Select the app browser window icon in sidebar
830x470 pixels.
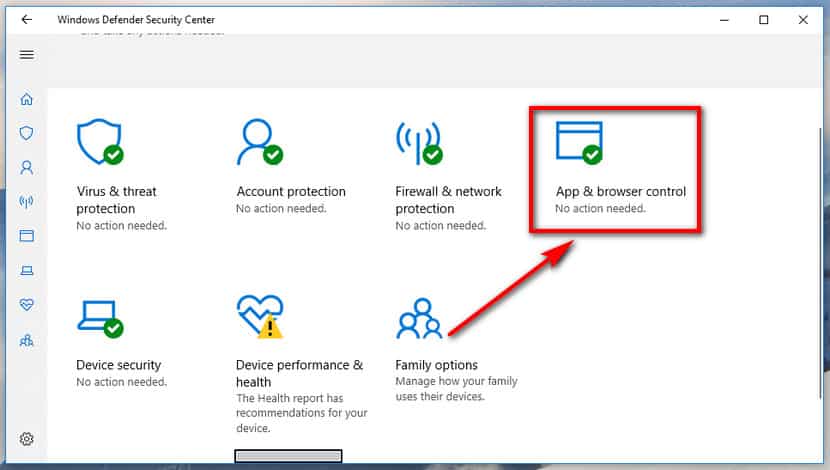click(26, 236)
